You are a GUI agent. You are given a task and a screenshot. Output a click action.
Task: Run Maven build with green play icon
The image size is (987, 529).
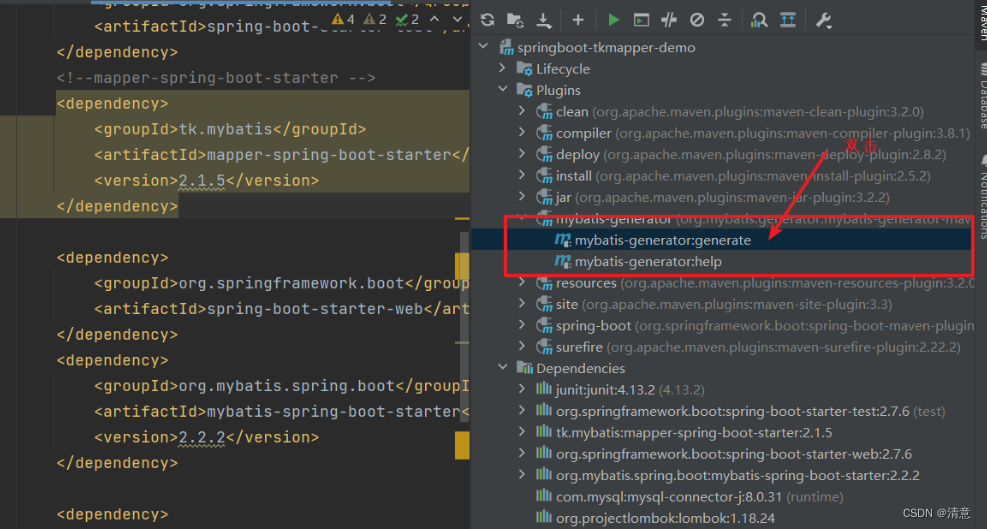click(x=613, y=20)
